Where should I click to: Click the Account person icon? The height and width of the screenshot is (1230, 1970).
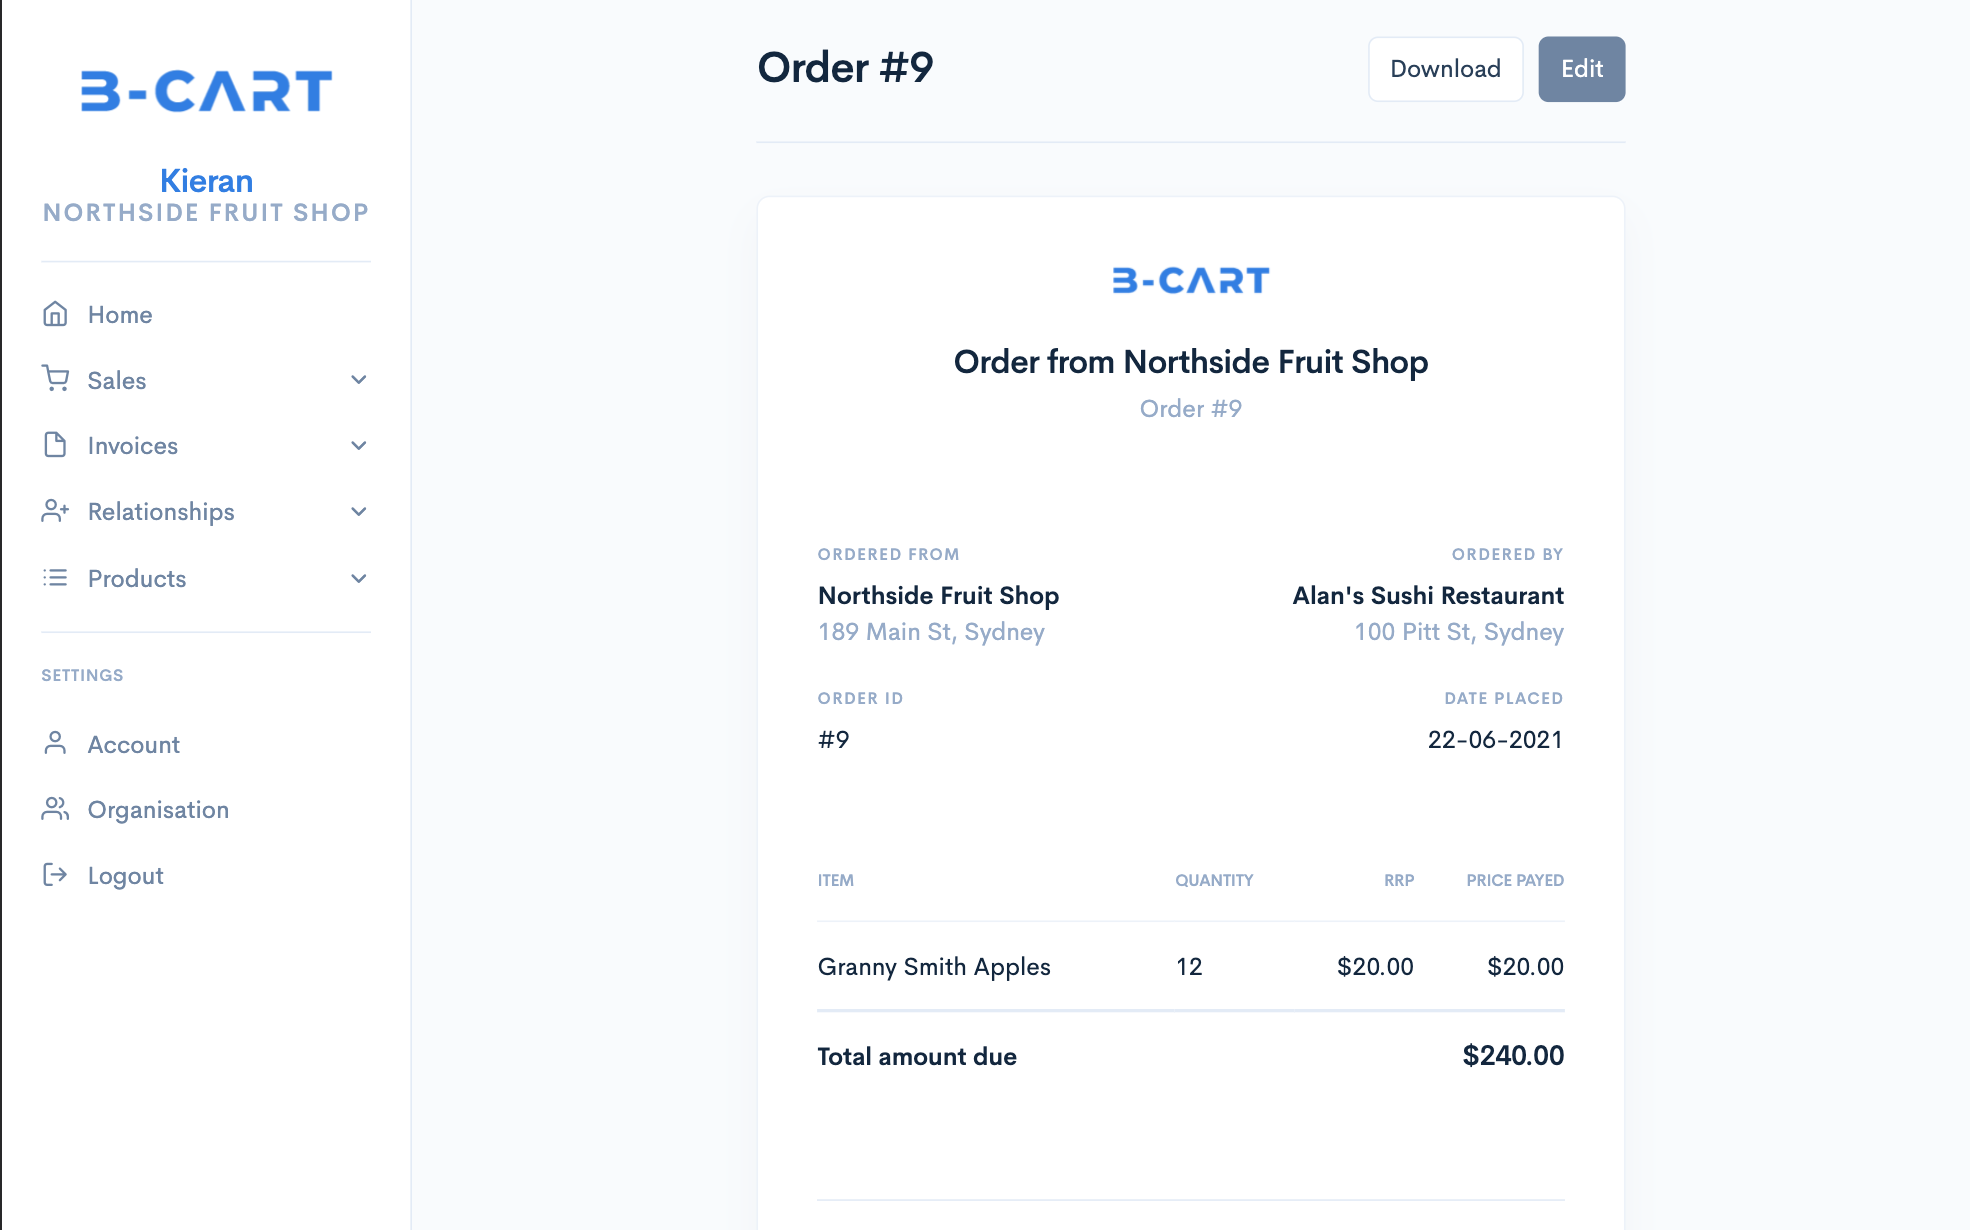pyautogui.click(x=55, y=743)
